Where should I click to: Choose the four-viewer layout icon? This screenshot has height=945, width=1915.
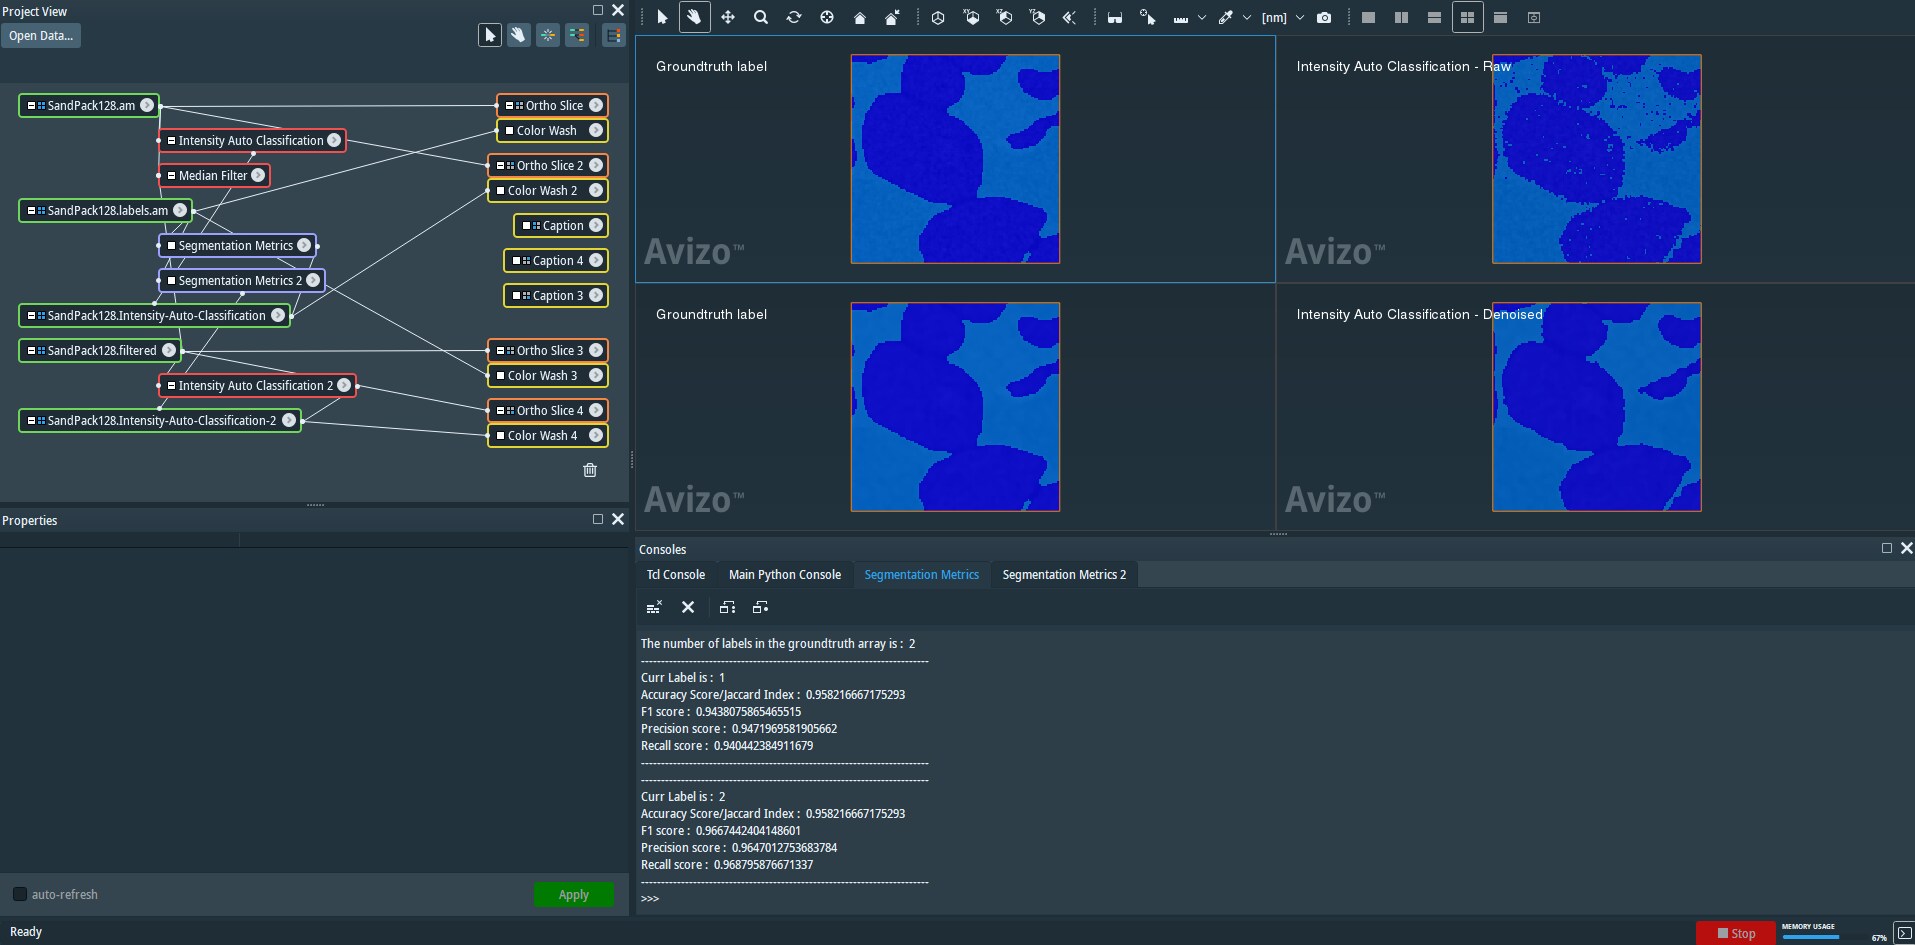(x=1467, y=17)
